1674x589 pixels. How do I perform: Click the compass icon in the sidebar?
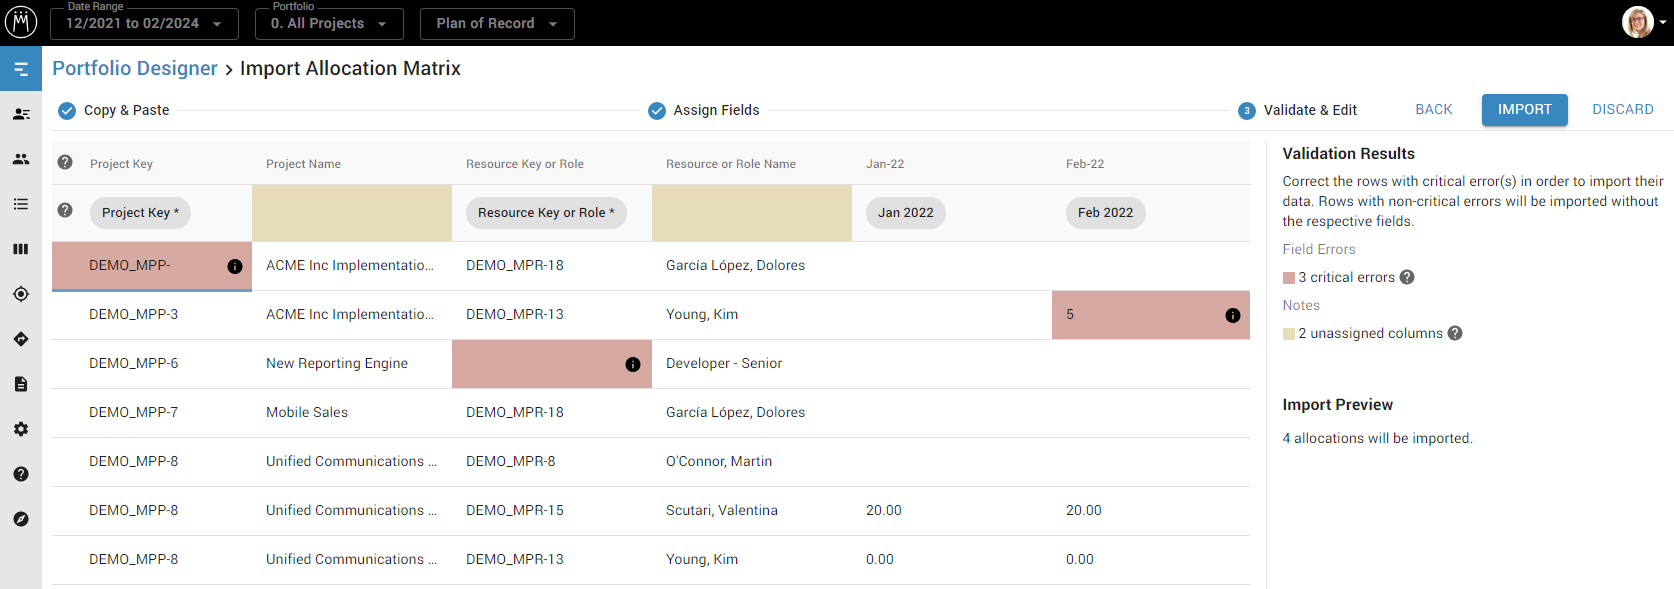tap(21, 519)
